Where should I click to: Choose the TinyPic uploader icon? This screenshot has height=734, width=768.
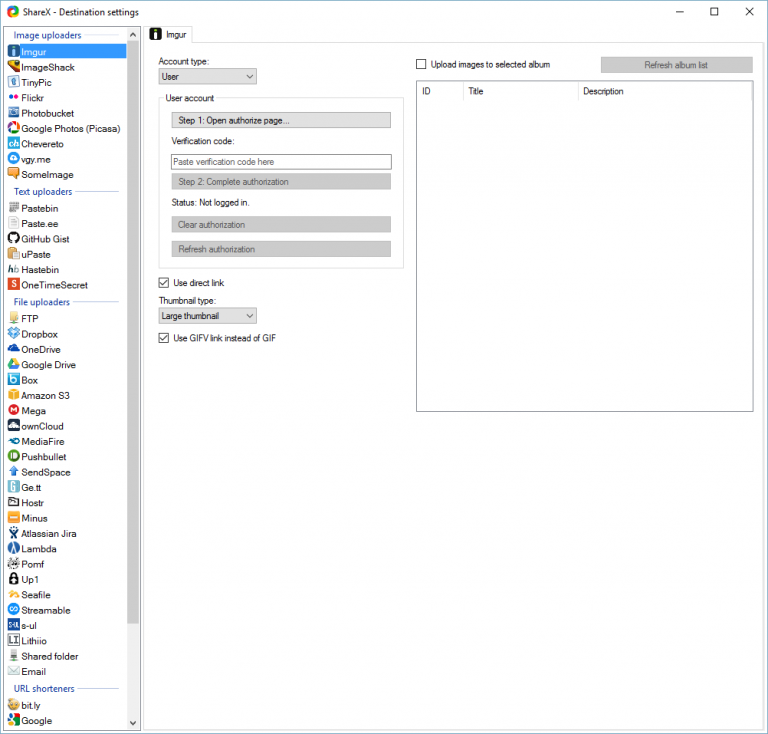click(x=14, y=82)
